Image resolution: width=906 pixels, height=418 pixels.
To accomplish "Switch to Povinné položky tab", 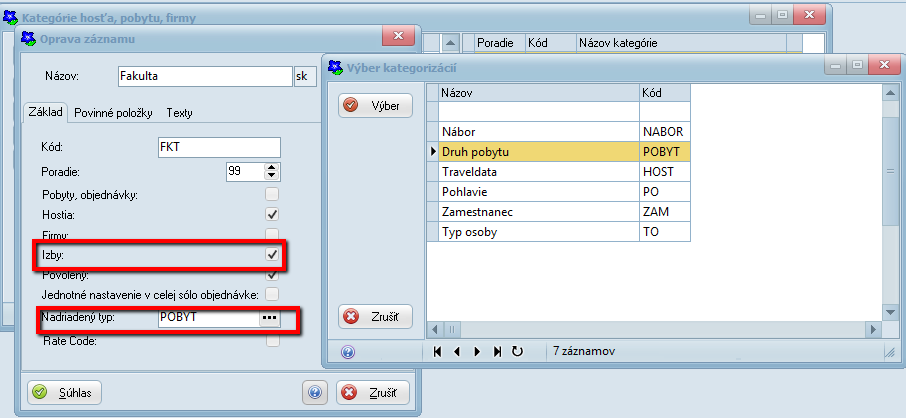I will coord(113,113).
